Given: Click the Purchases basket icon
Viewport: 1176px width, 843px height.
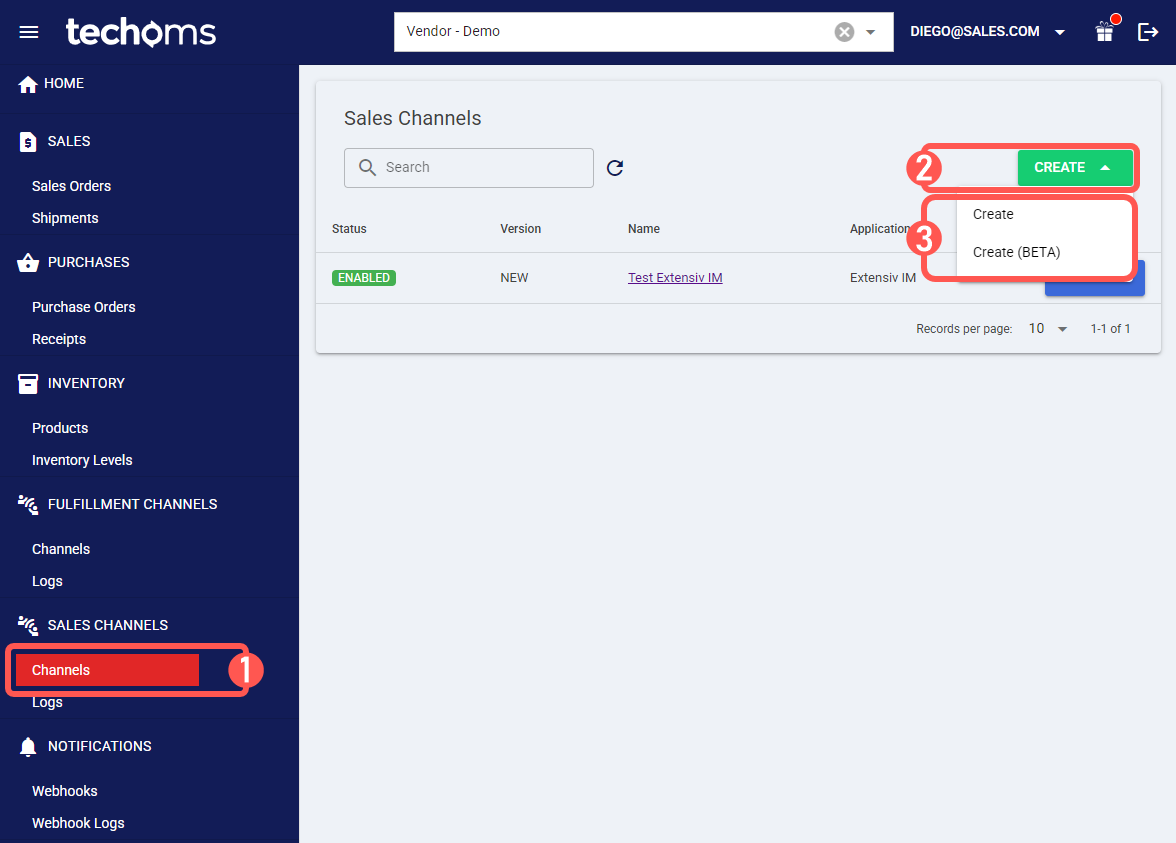Looking at the screenshot, I should click(28, 262).
